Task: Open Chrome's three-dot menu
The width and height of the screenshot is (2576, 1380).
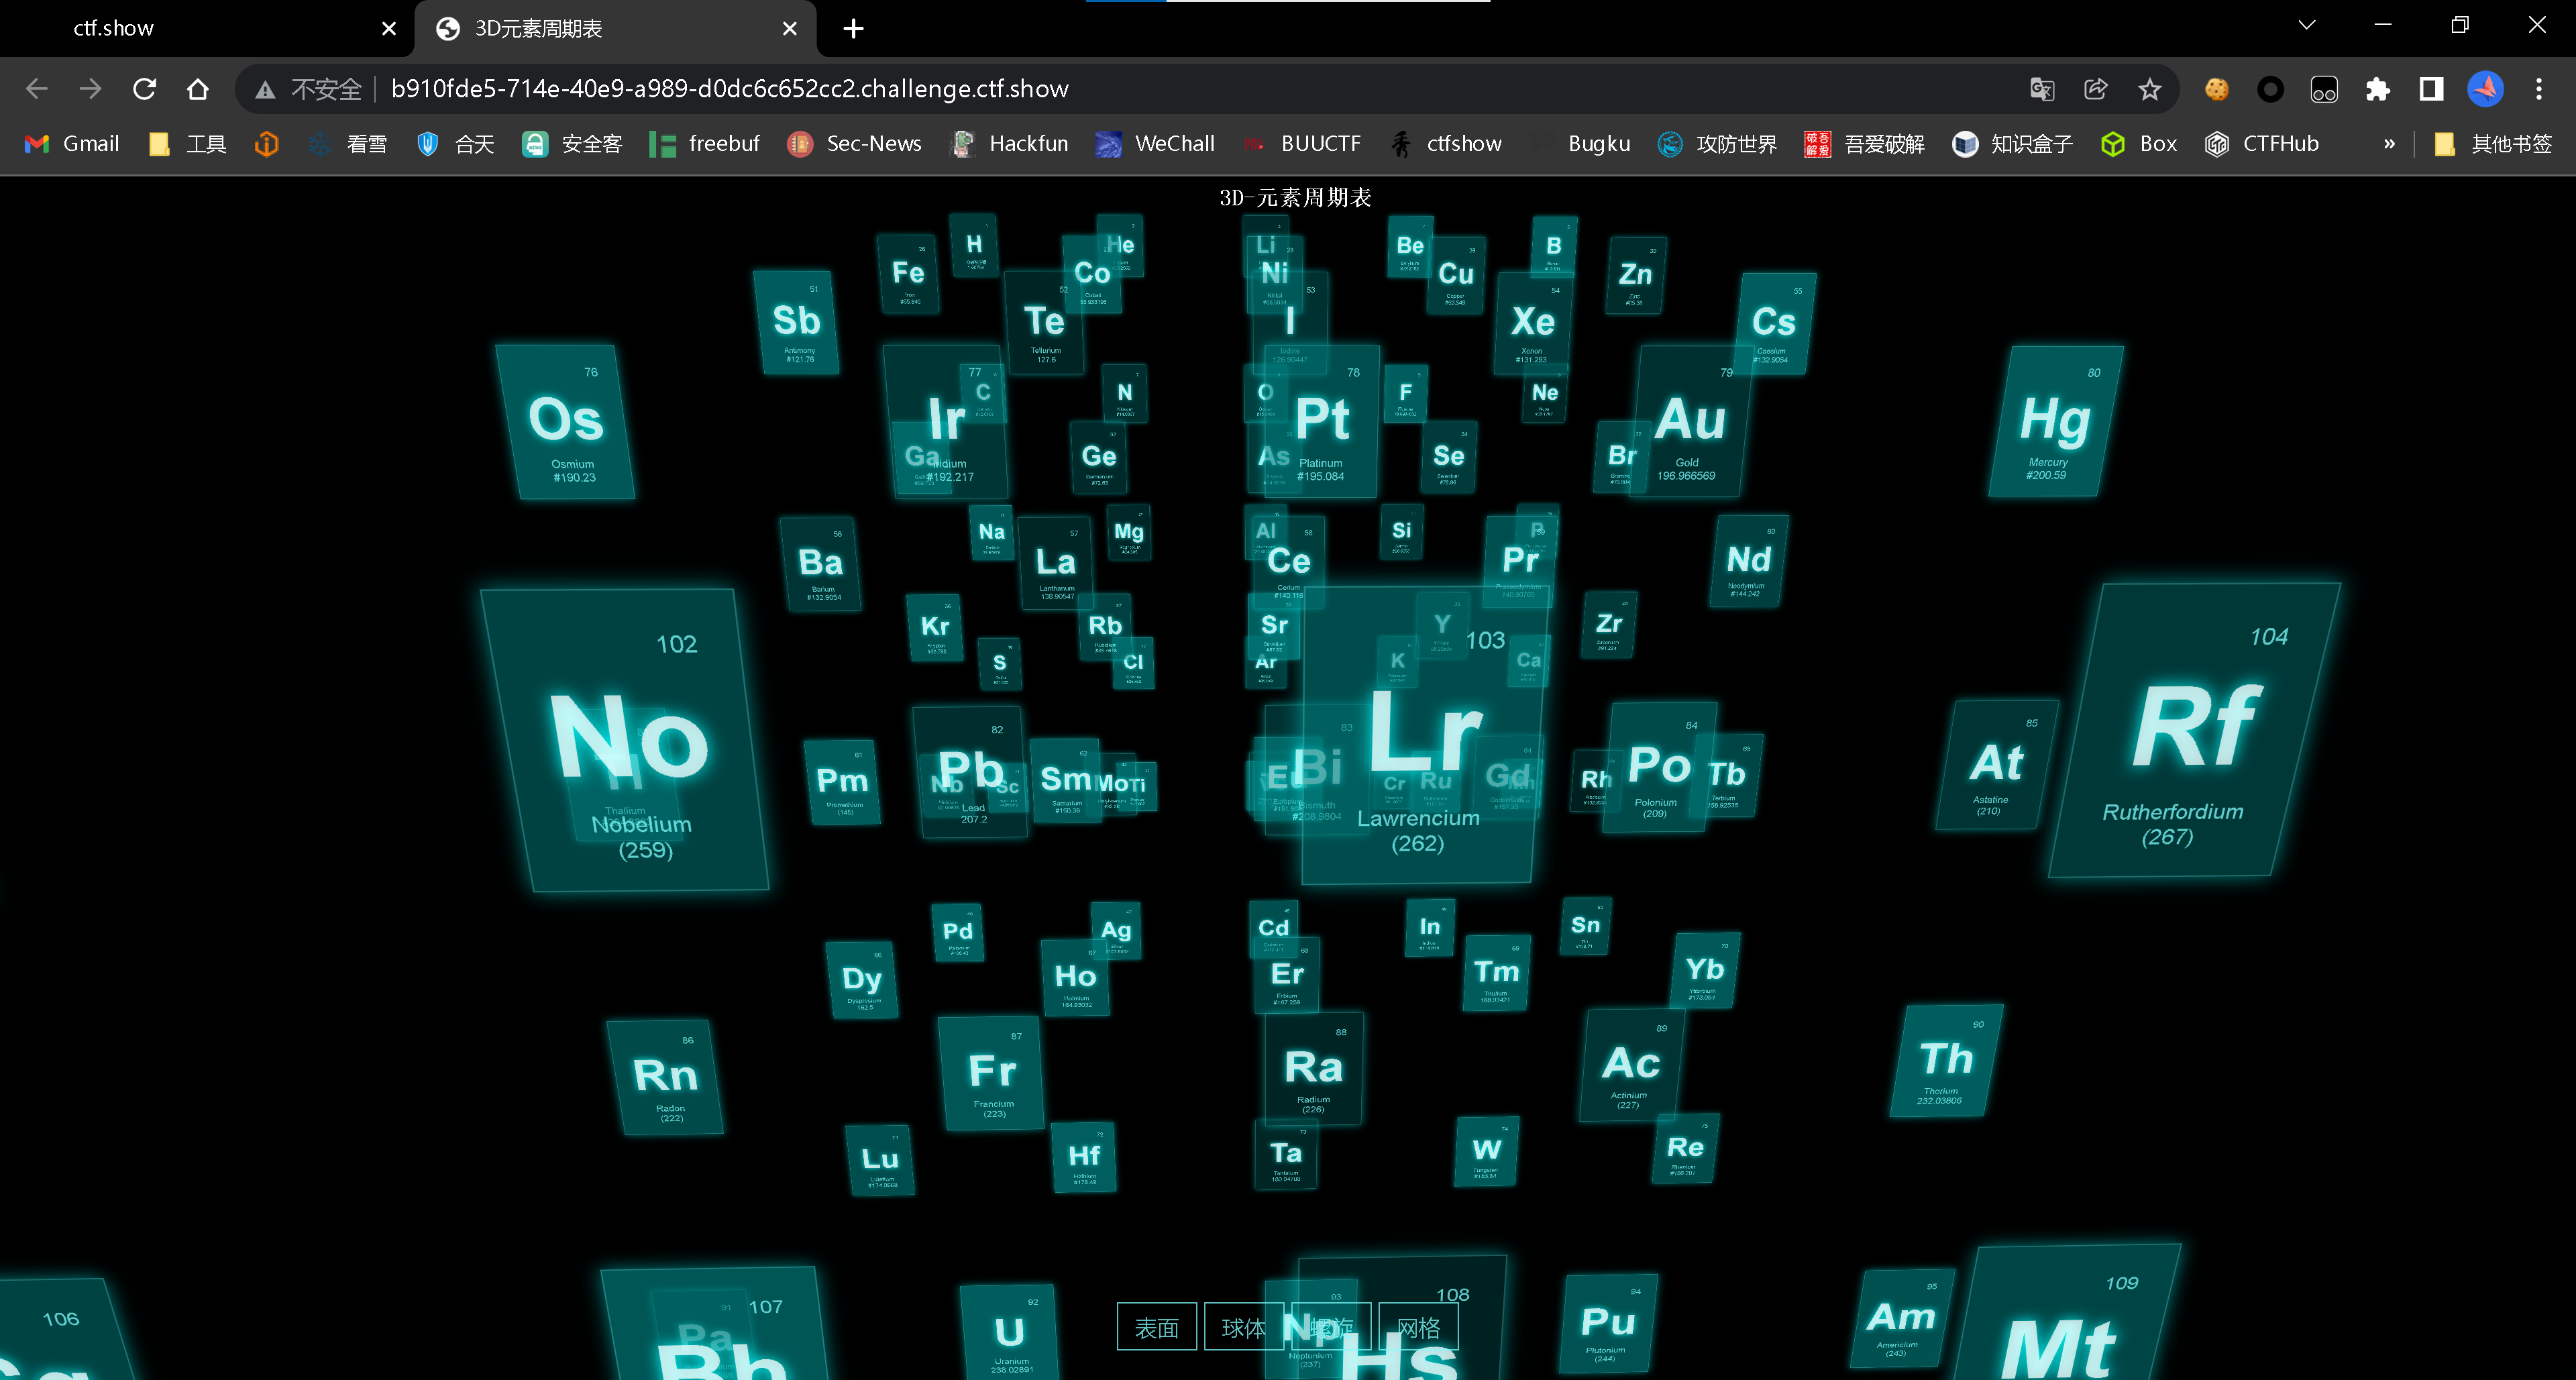Action: pos(2539,89)
